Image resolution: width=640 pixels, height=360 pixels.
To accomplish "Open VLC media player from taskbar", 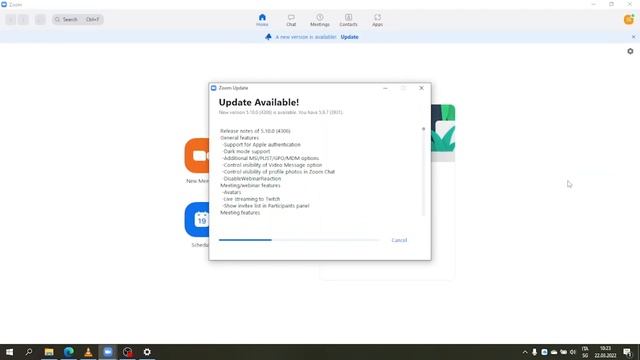I will pos(88,352).
